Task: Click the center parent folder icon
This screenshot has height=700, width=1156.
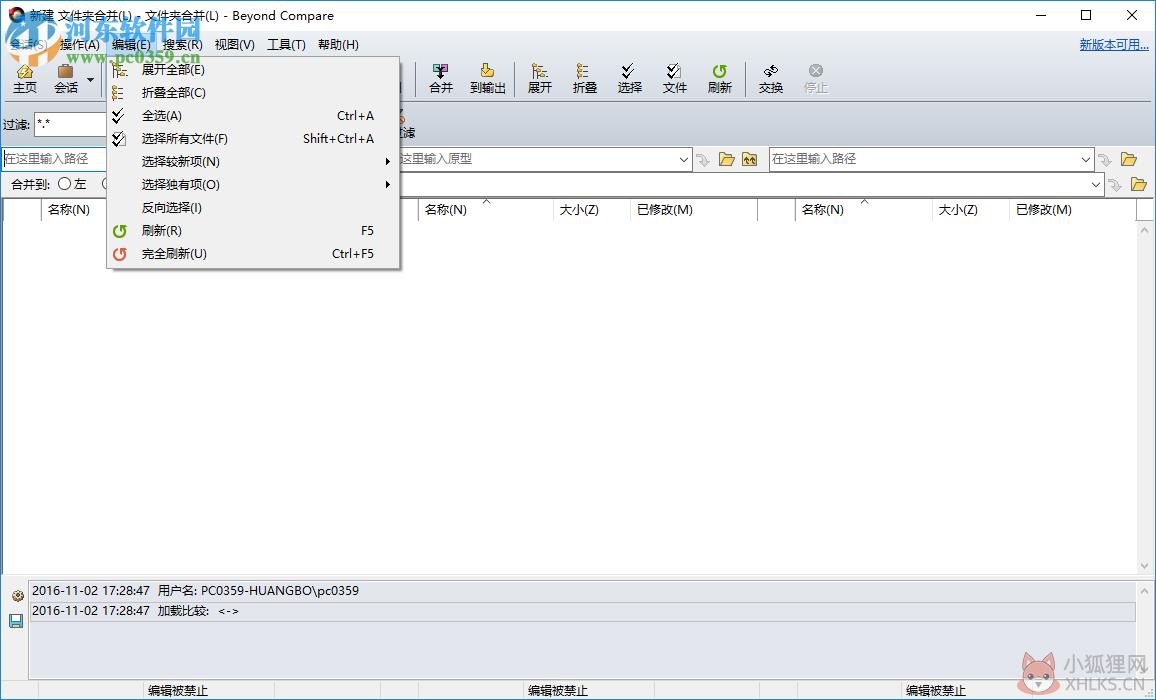Action: coord(750,159)
